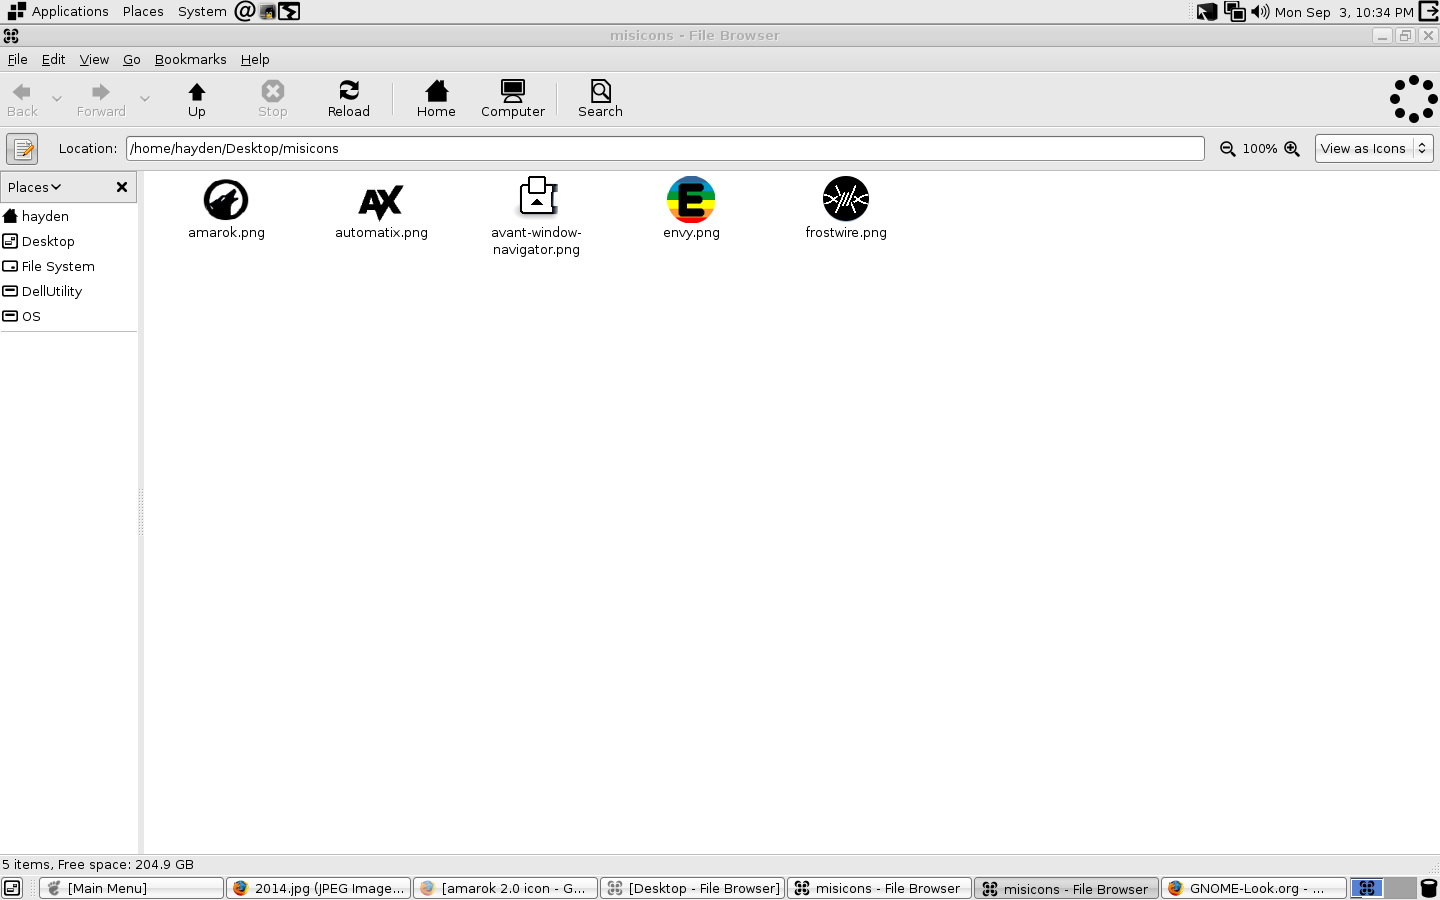Open the View menu
The width and height of the screenshot is (1440, 900).
tap(94, 59)
